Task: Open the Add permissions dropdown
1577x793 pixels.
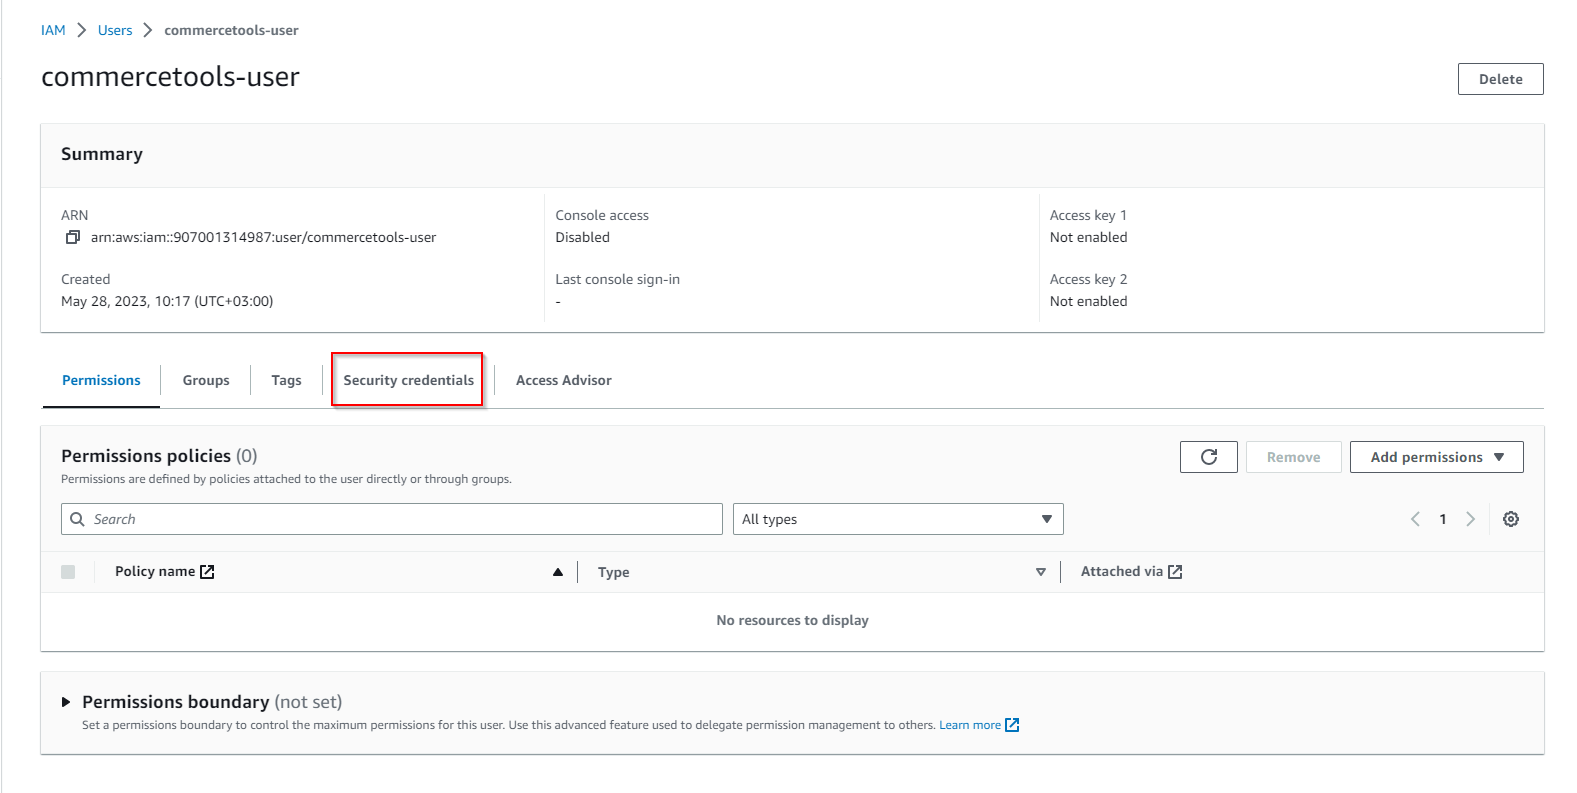Action: click(1436, 457)
